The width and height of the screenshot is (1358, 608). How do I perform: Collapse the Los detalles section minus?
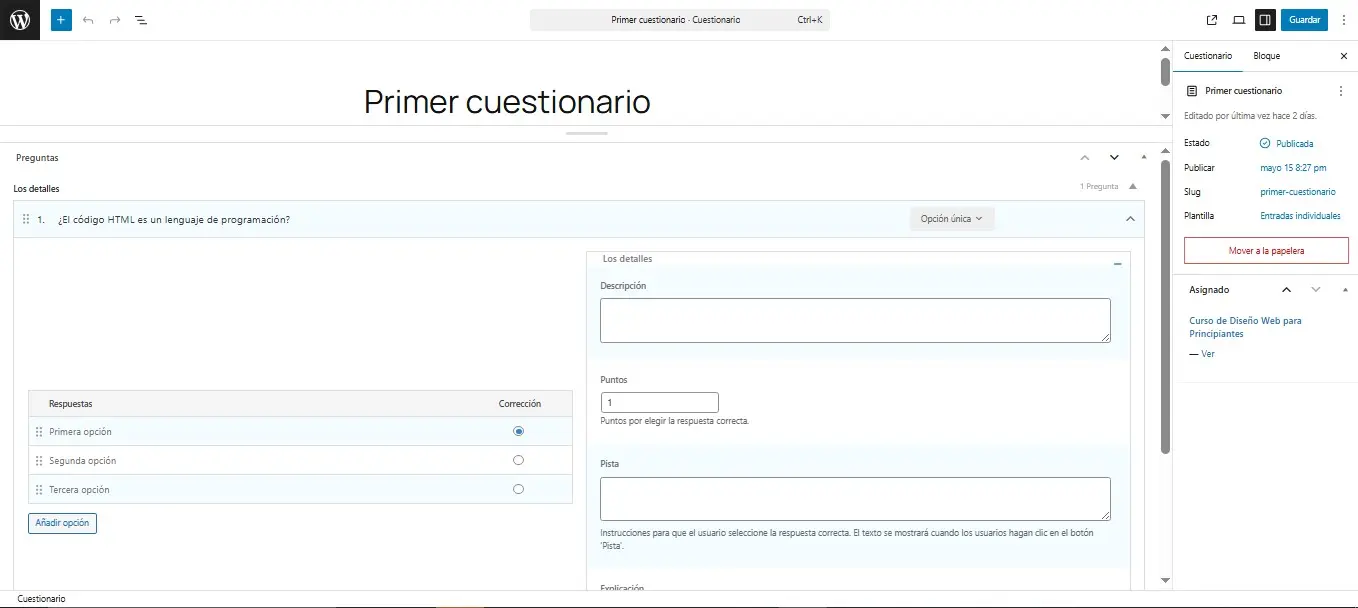tap(1117, 264)
